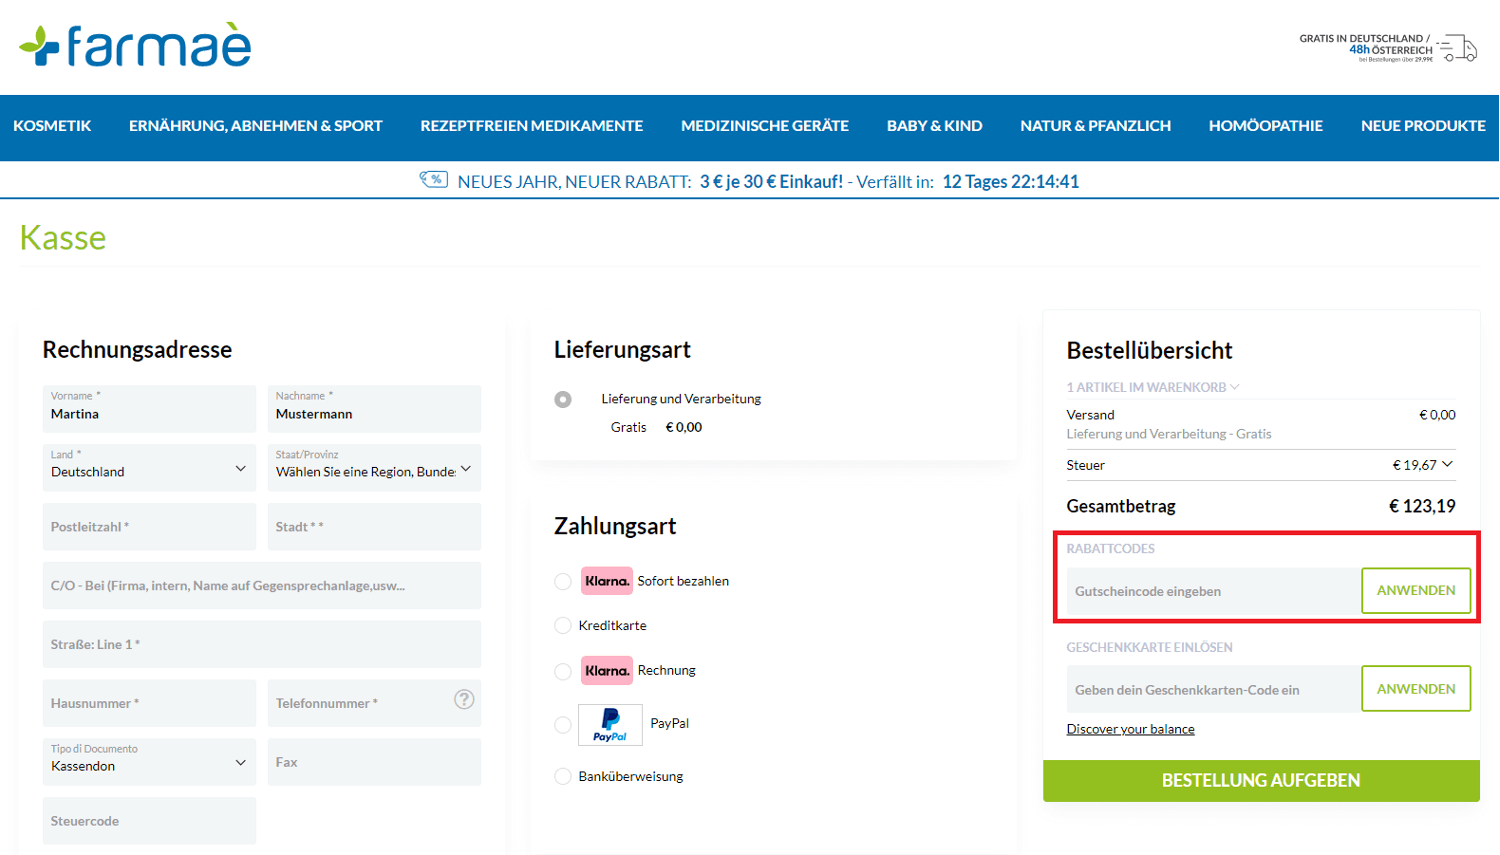
Task: Open the Land dropdown showing Deutschland
Action: (149, 467)
